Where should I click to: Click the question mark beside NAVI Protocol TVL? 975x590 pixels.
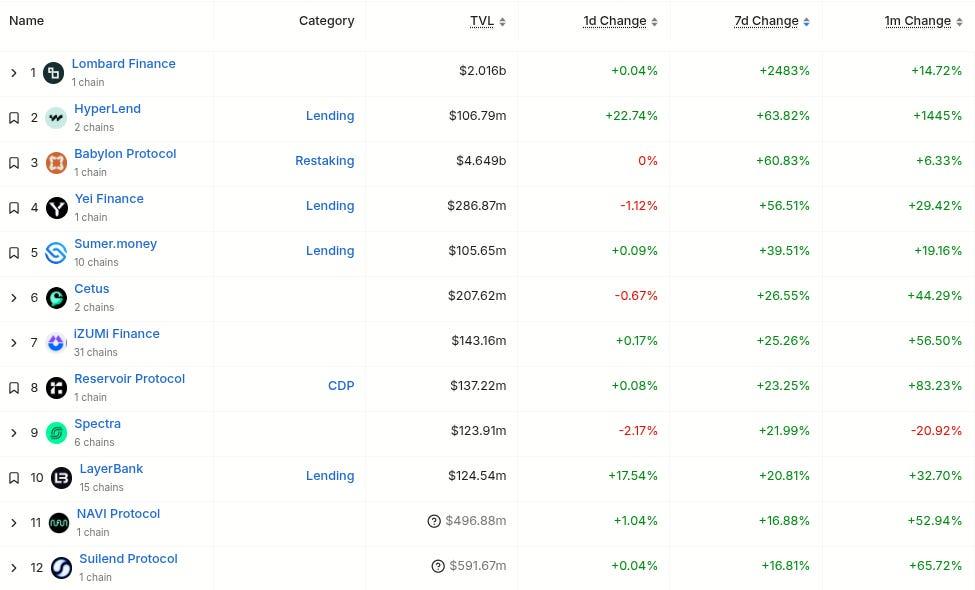[x=434, y=521]
